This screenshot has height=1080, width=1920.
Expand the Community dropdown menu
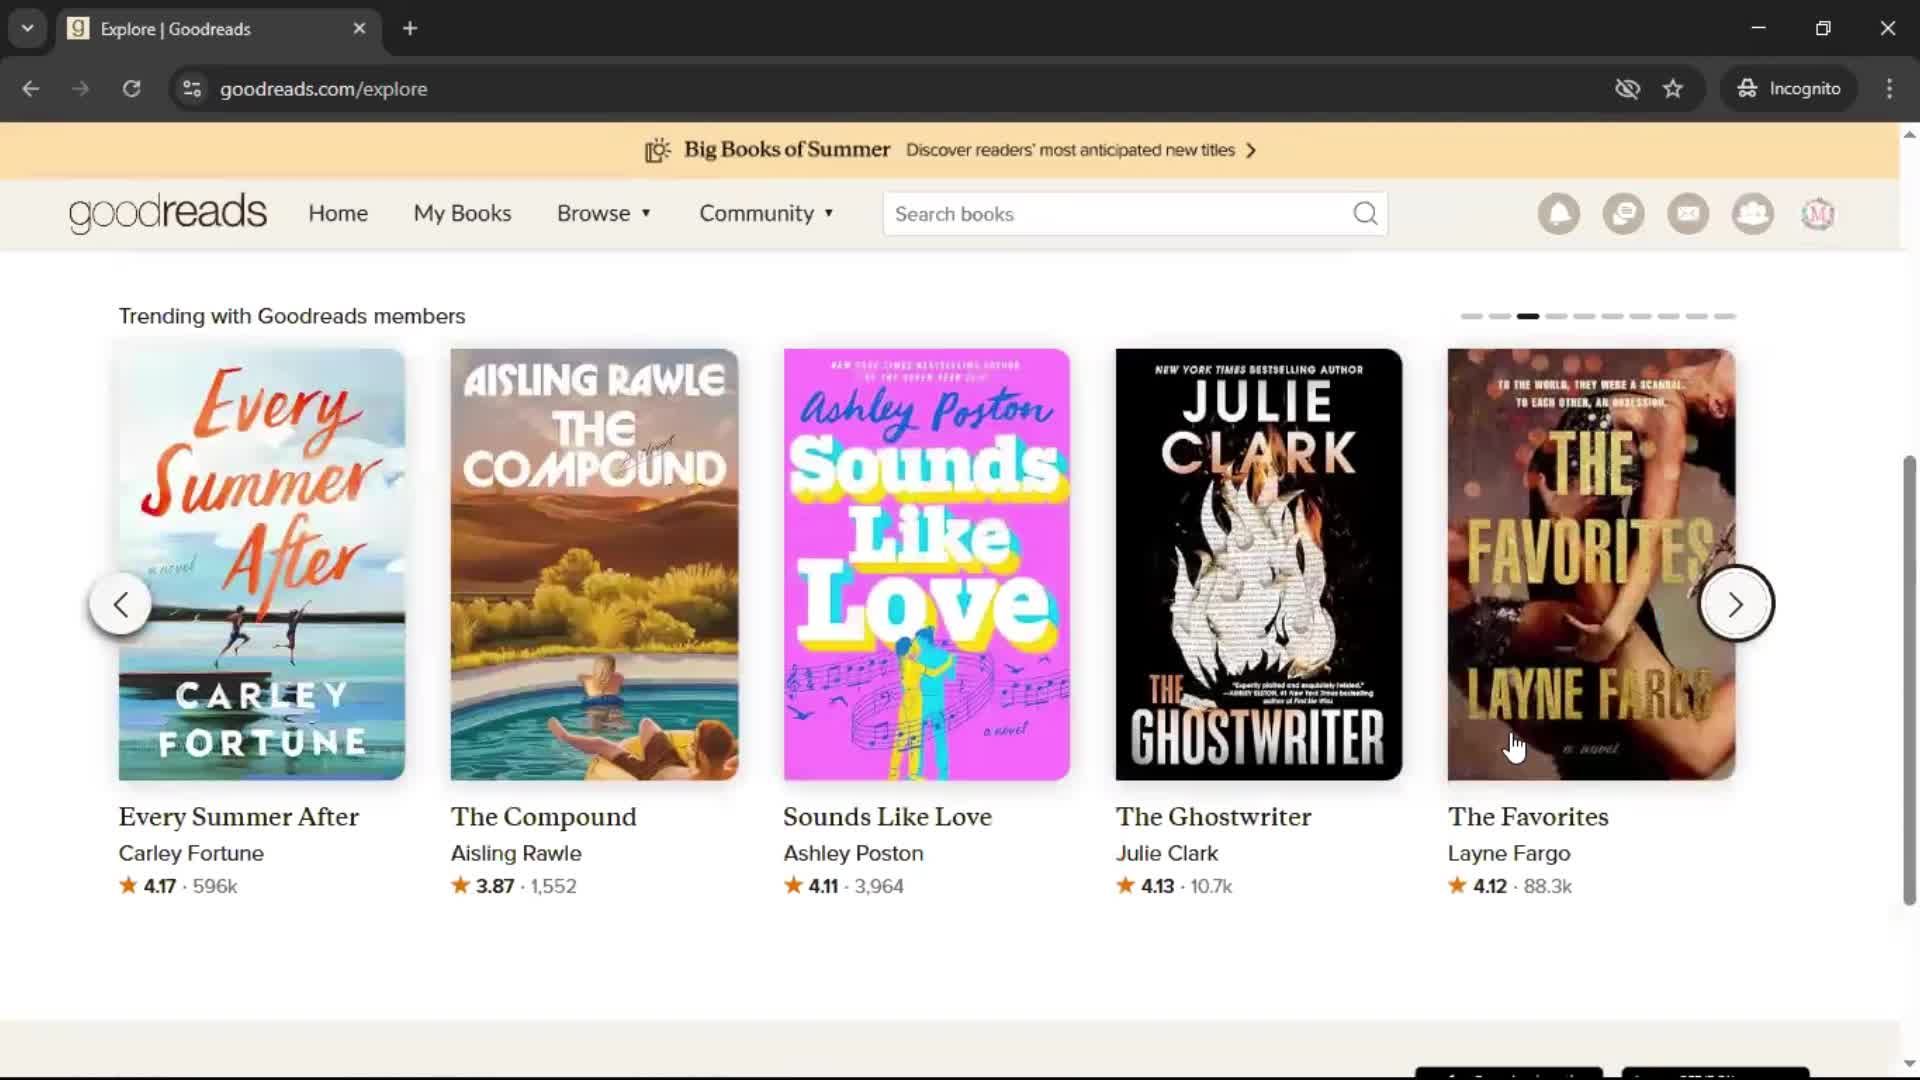tap(766, 213)
